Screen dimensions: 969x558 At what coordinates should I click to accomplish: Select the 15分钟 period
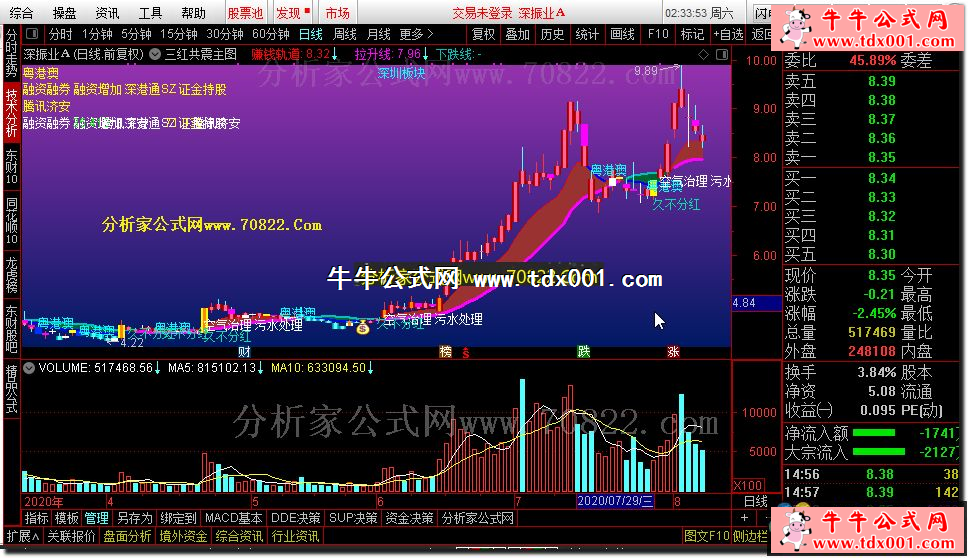coord(179,34)
